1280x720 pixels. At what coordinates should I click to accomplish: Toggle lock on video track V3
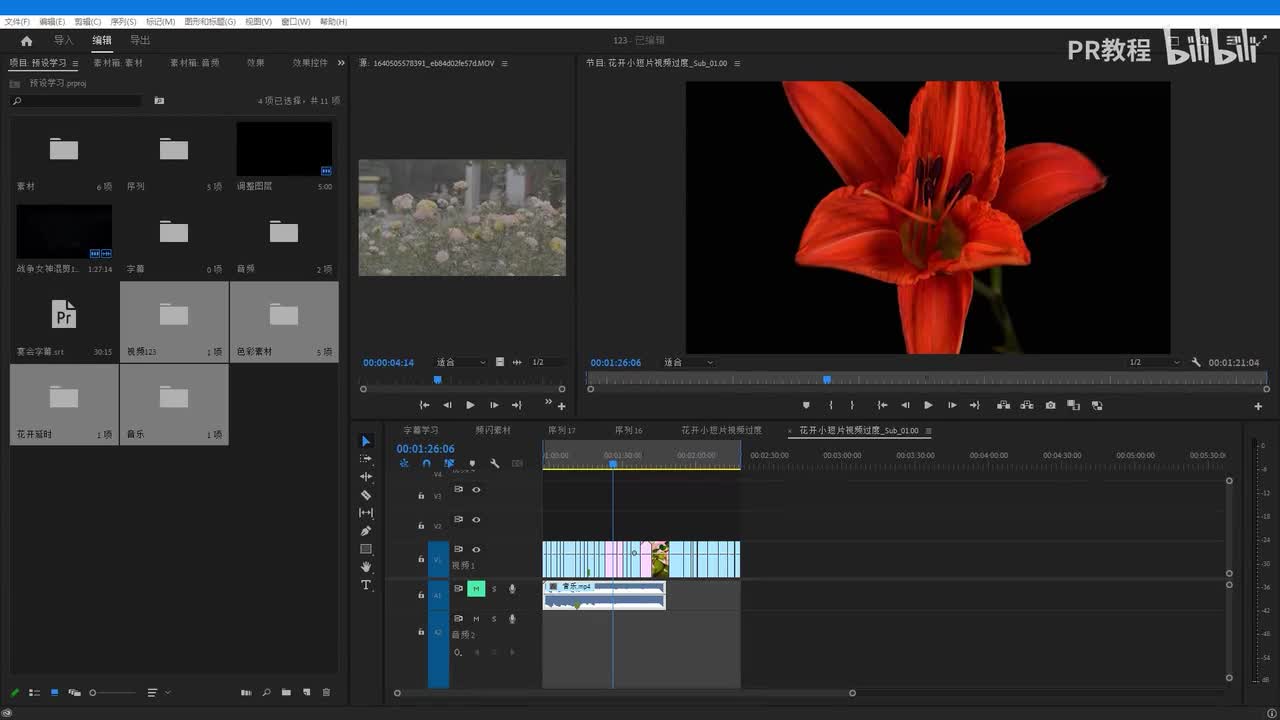pos(421,495)
